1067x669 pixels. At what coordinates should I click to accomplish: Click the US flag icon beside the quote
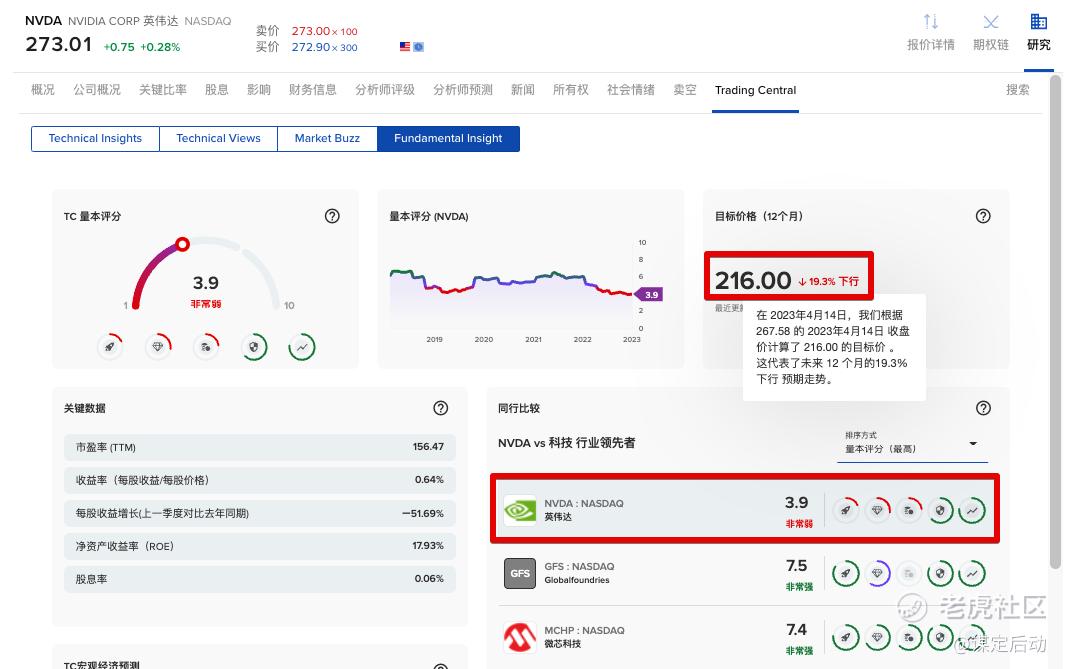pyautogui.click(x=405, y=47)
